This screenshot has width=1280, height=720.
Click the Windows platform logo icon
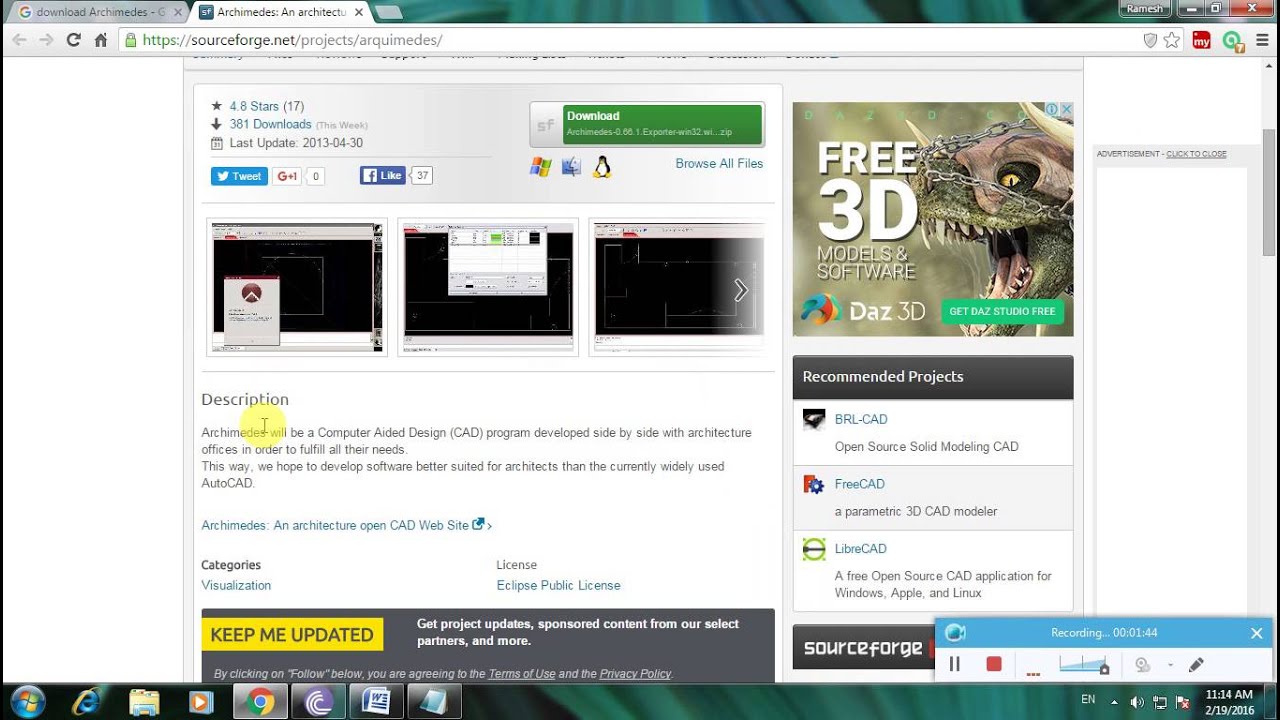point(541,167)
